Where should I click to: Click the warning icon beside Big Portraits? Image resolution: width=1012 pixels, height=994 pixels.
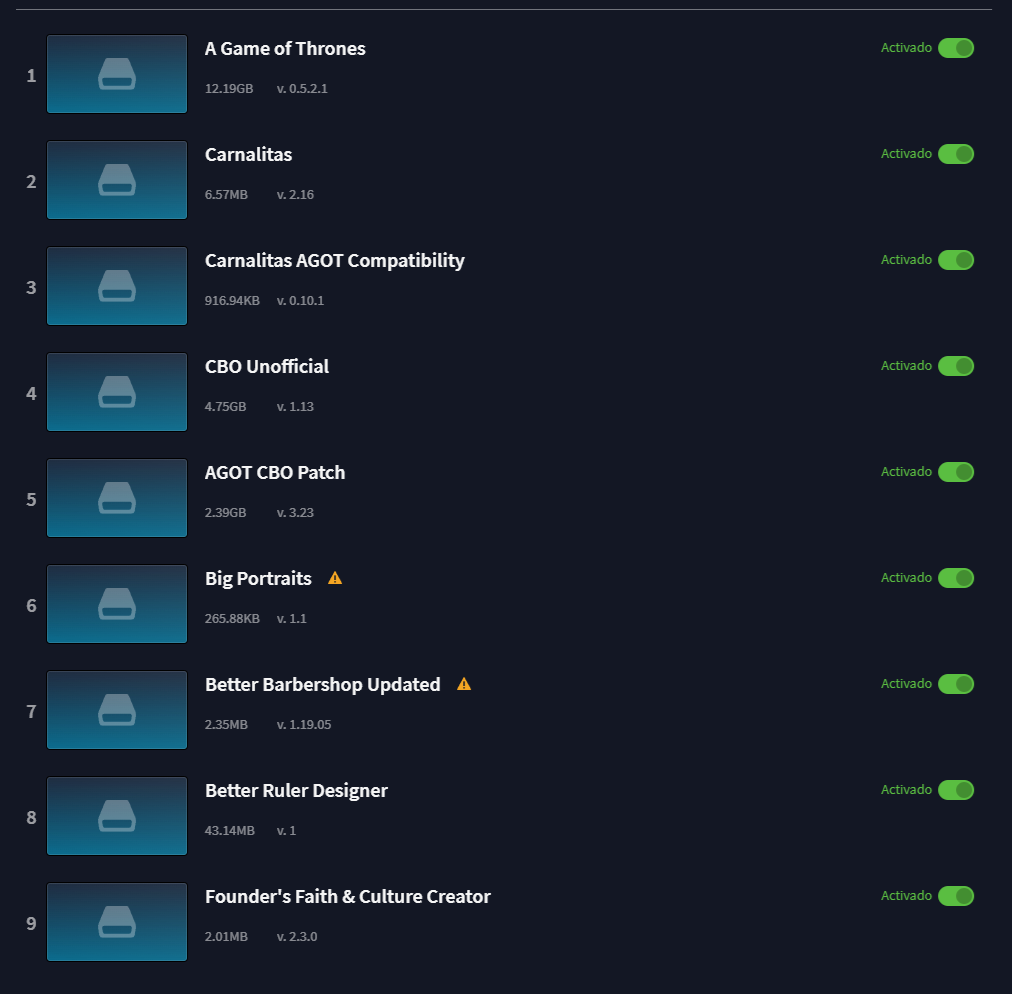point(335,578)
